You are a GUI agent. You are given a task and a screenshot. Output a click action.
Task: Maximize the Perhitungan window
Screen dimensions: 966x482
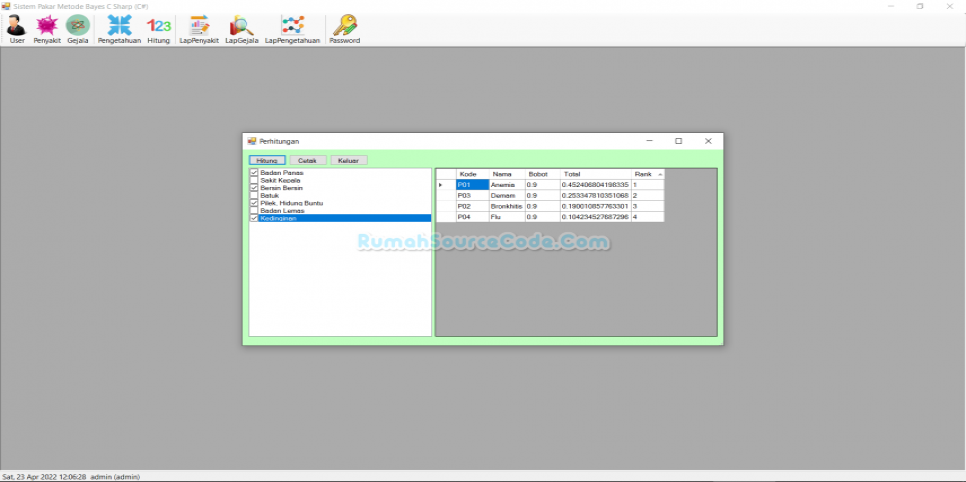(x=678, y=141)
